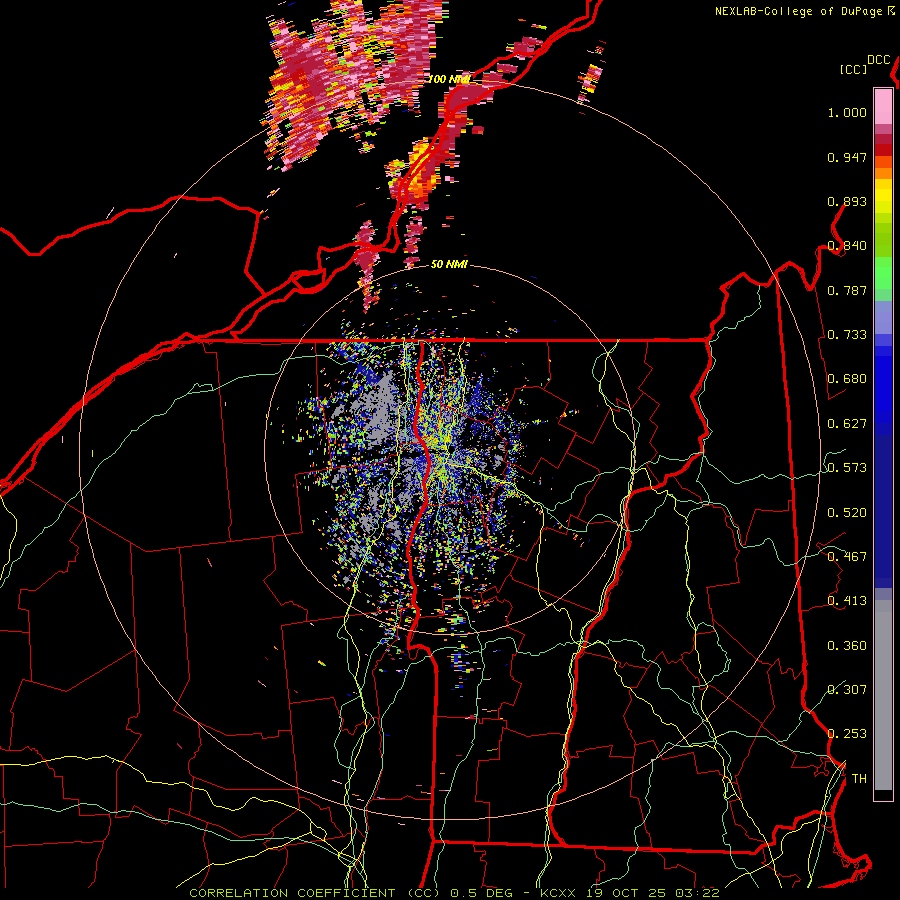The width and height of the screenshot is (900, 900).
Task: Select the 1.000 legend value
Action: pyautogui.click(x=847, y=112)
